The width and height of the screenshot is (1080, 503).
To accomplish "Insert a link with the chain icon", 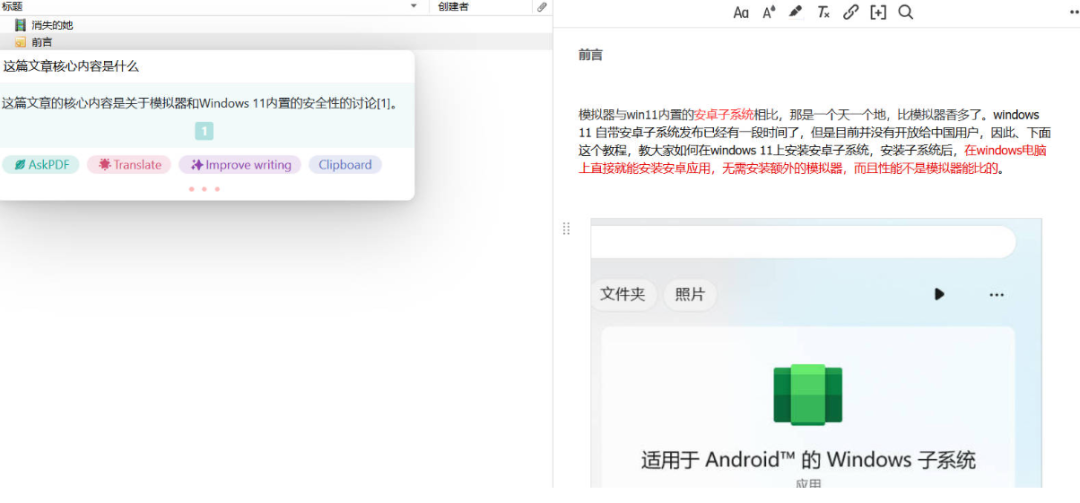I will coord(851,12).
